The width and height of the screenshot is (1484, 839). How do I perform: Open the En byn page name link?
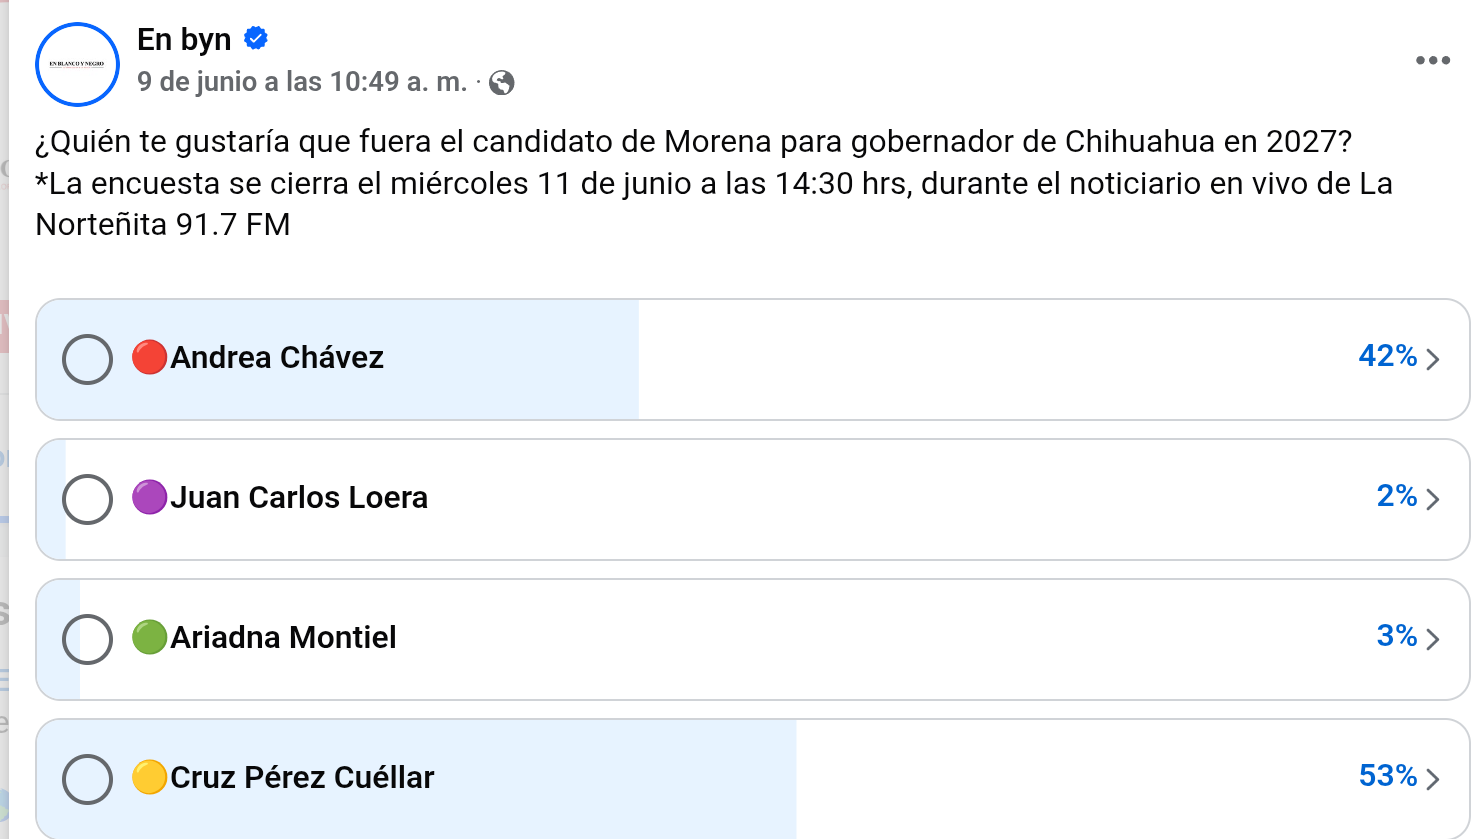coord(184,39)
